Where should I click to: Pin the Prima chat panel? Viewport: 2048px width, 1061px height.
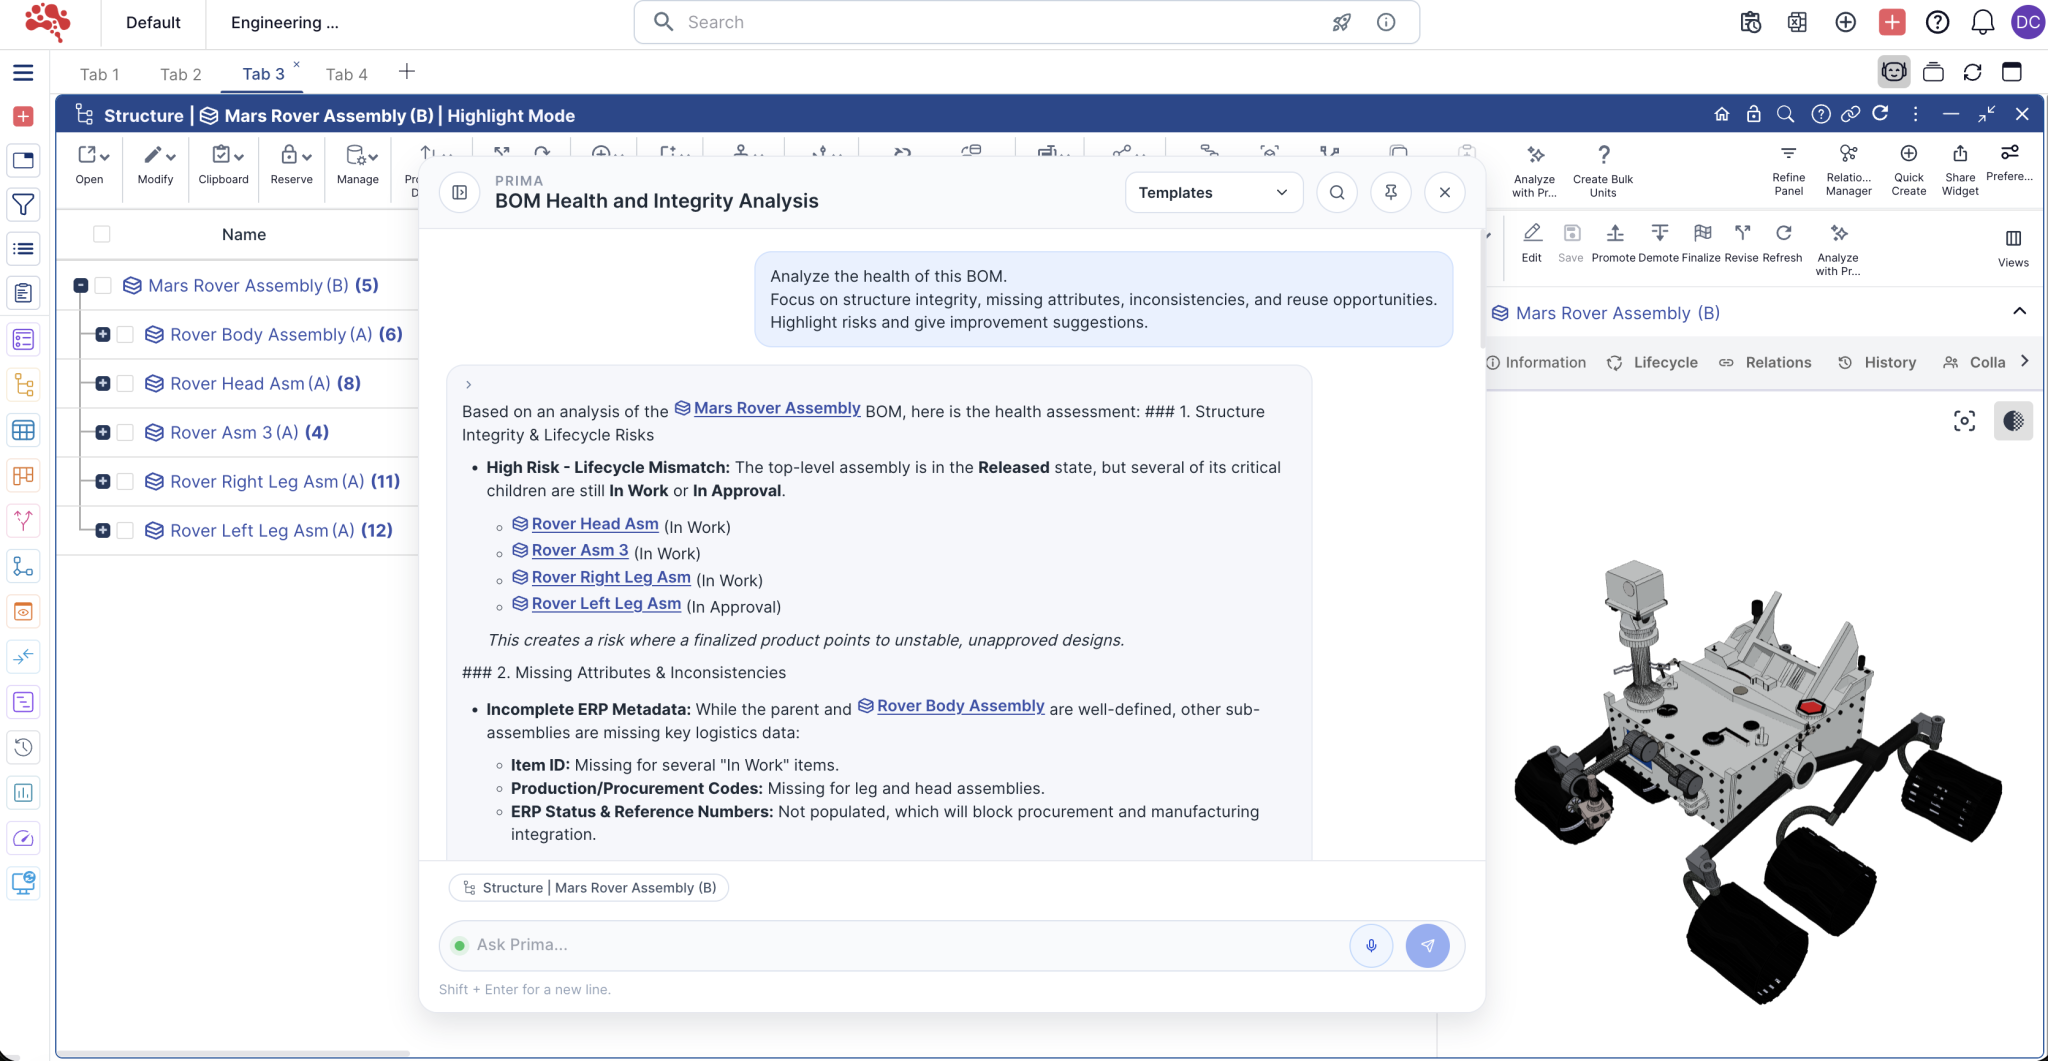(x=1390, y=192)
